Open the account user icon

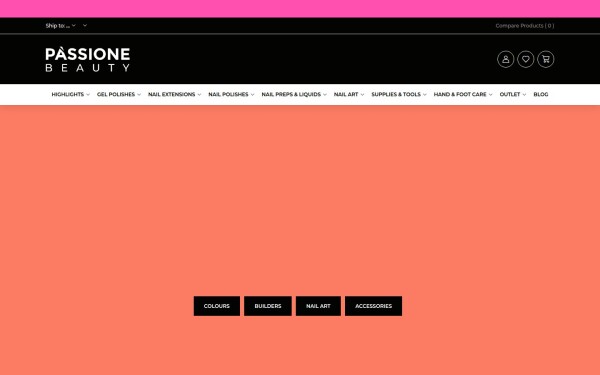(x=505, y=59)
